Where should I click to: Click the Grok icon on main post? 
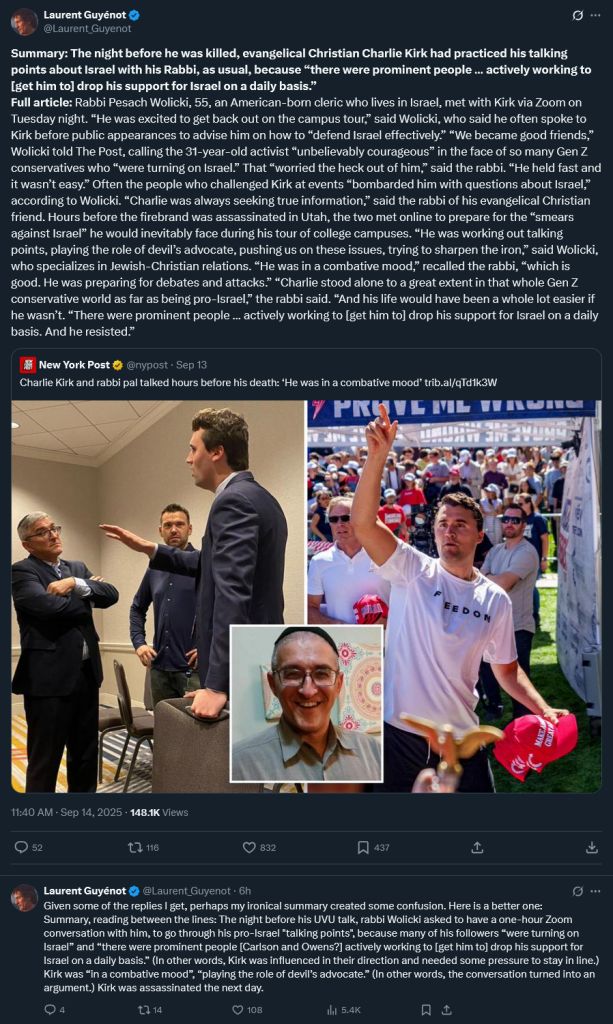coord(577,15)
